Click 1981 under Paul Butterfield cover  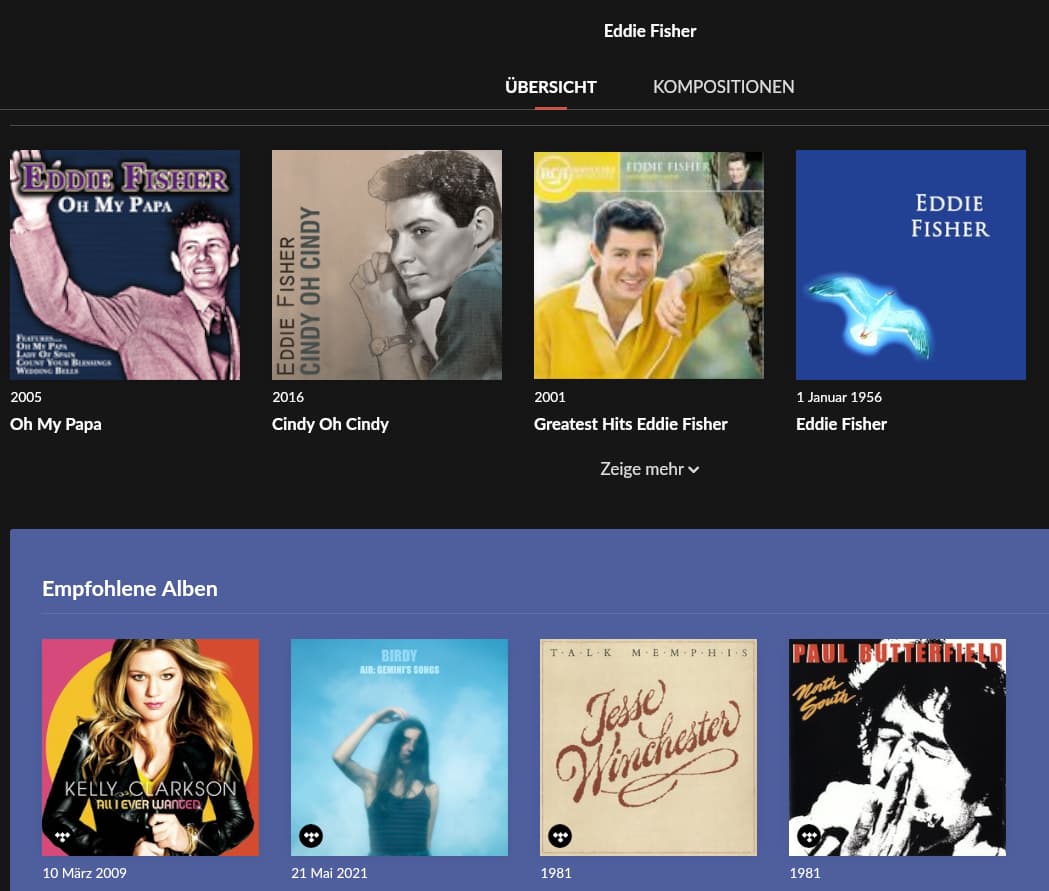click(804, 873)
